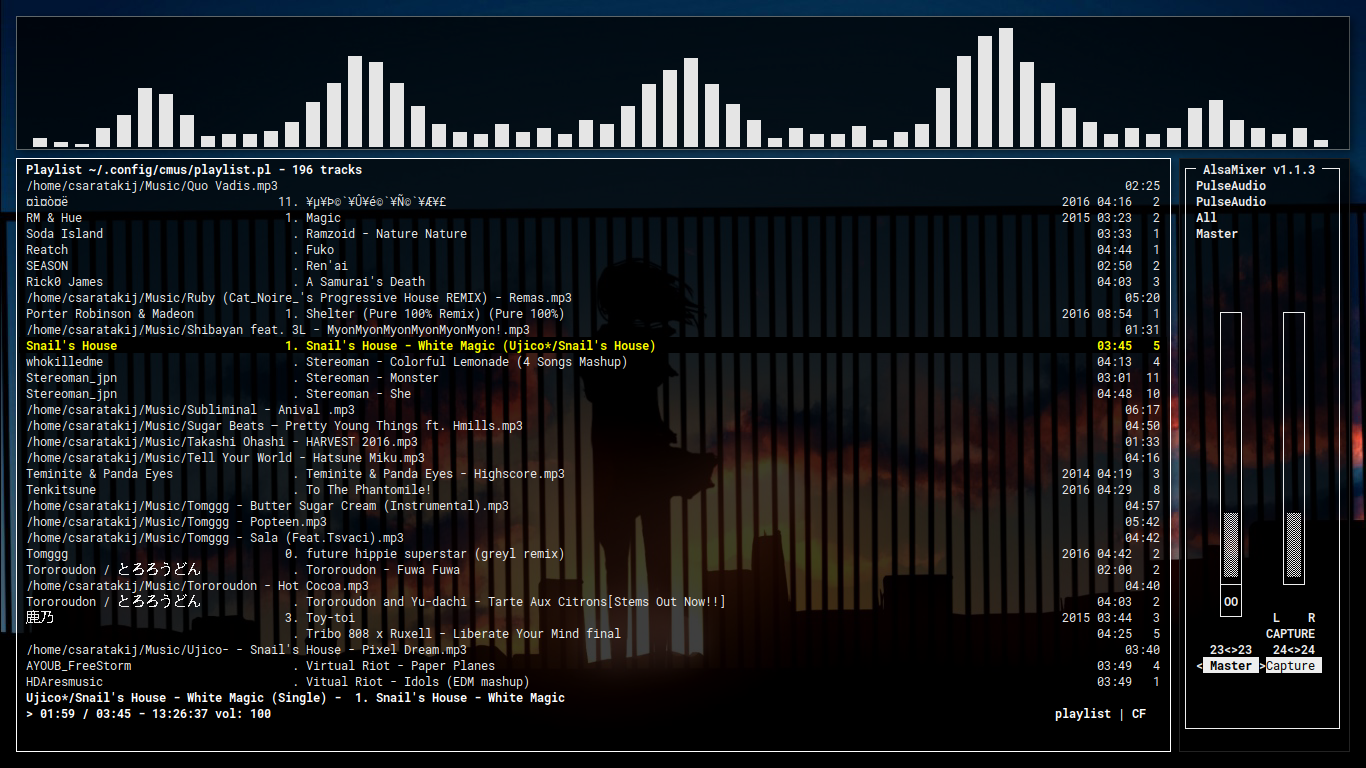Viewport: 1366px width, 768px height.
Task: Select the Master channel label
Action: (1230, 666)
